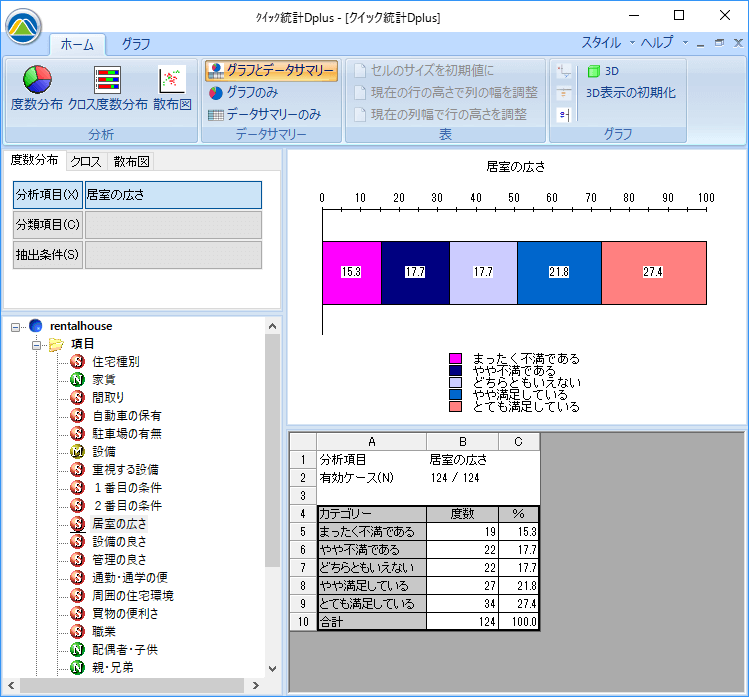Open the クロス panel tab

point(86,161)
